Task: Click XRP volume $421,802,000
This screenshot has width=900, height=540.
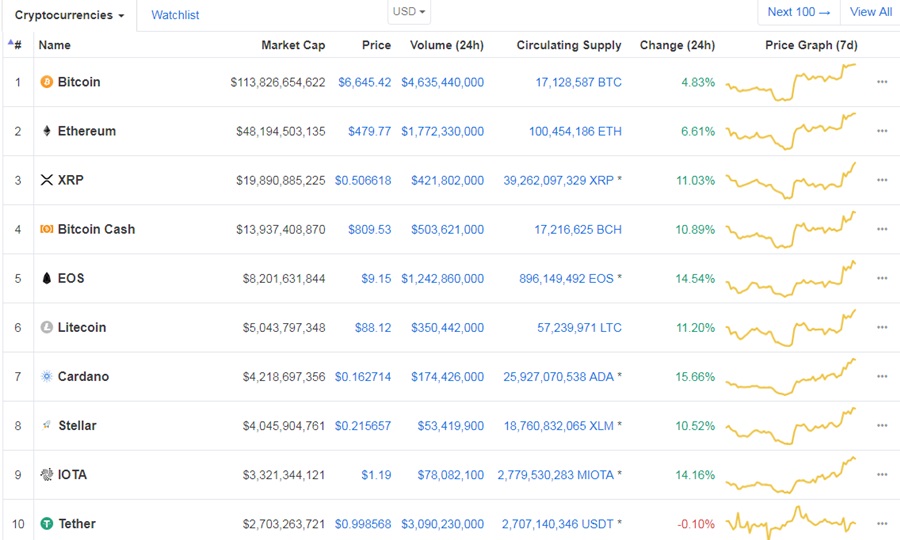Action: pyautogui.click(x=447, y=181)
